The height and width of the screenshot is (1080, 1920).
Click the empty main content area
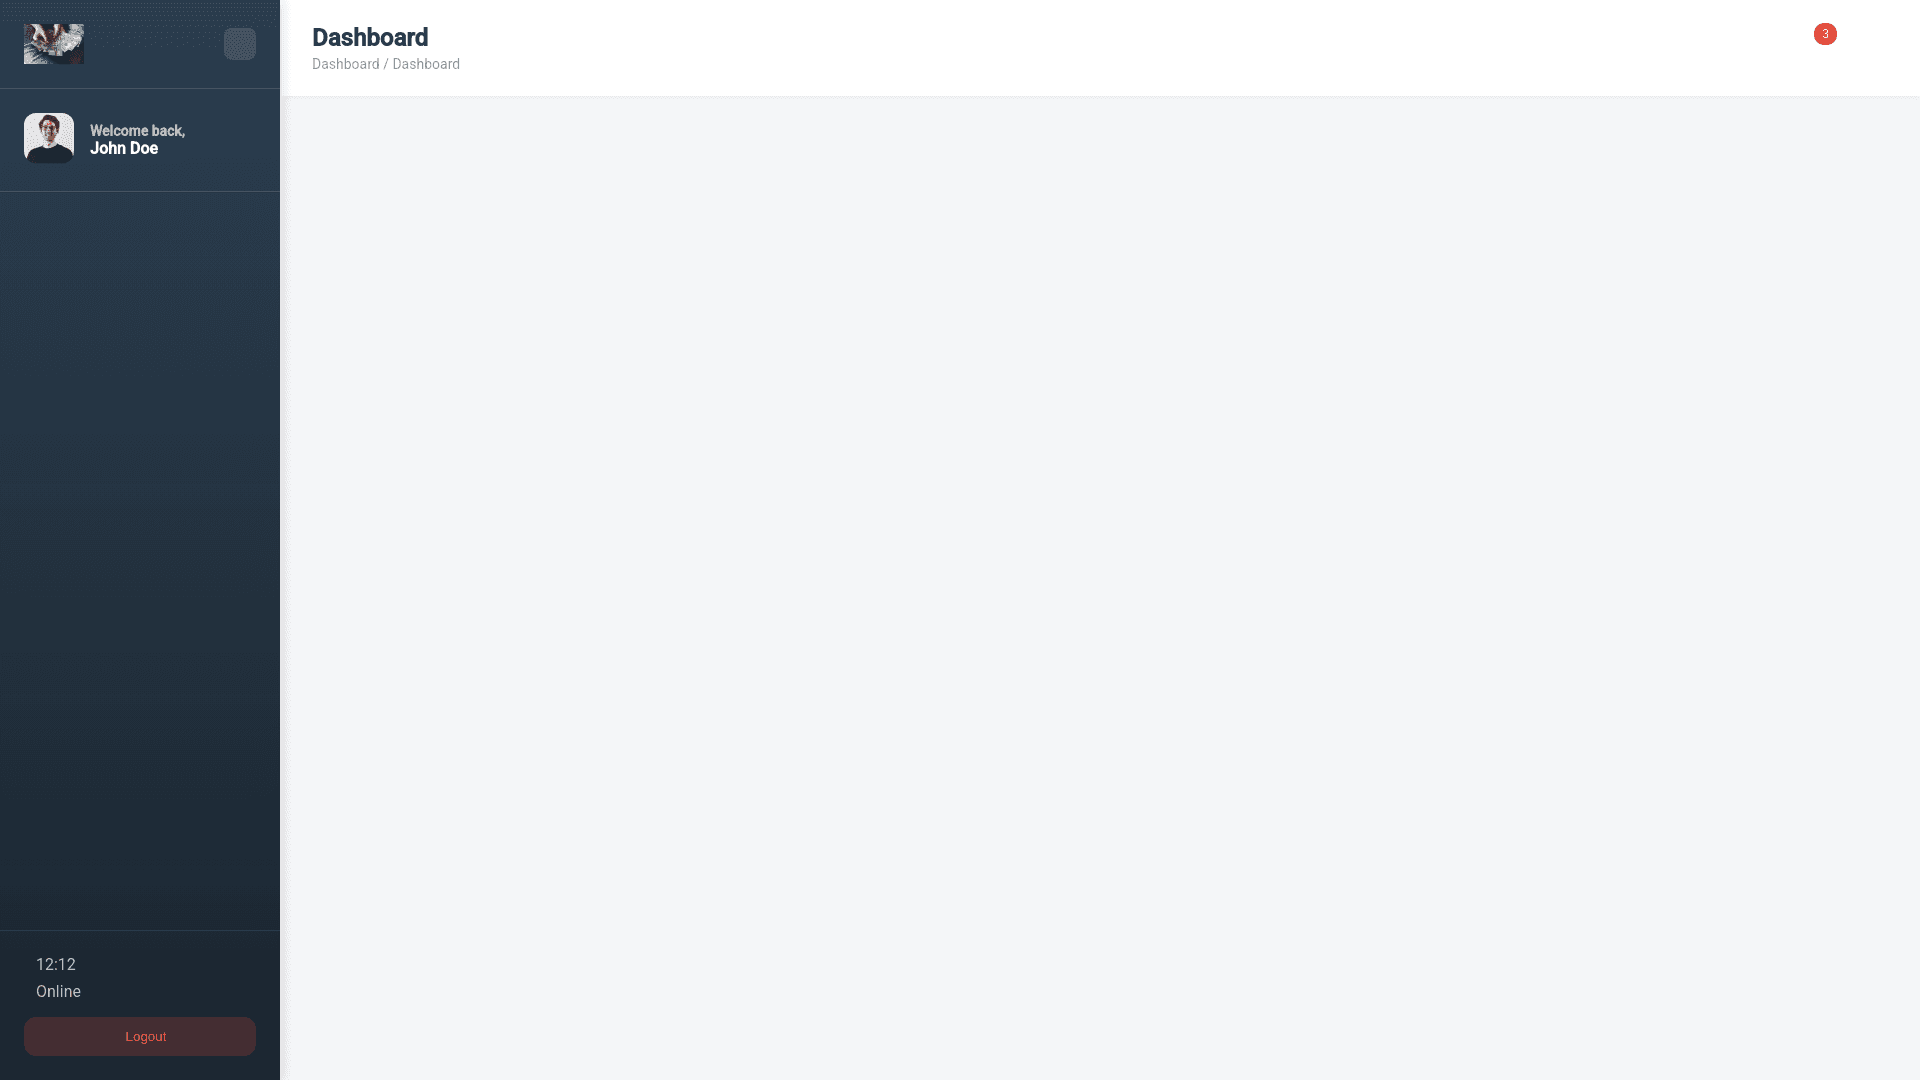(x=1100, y=588)
